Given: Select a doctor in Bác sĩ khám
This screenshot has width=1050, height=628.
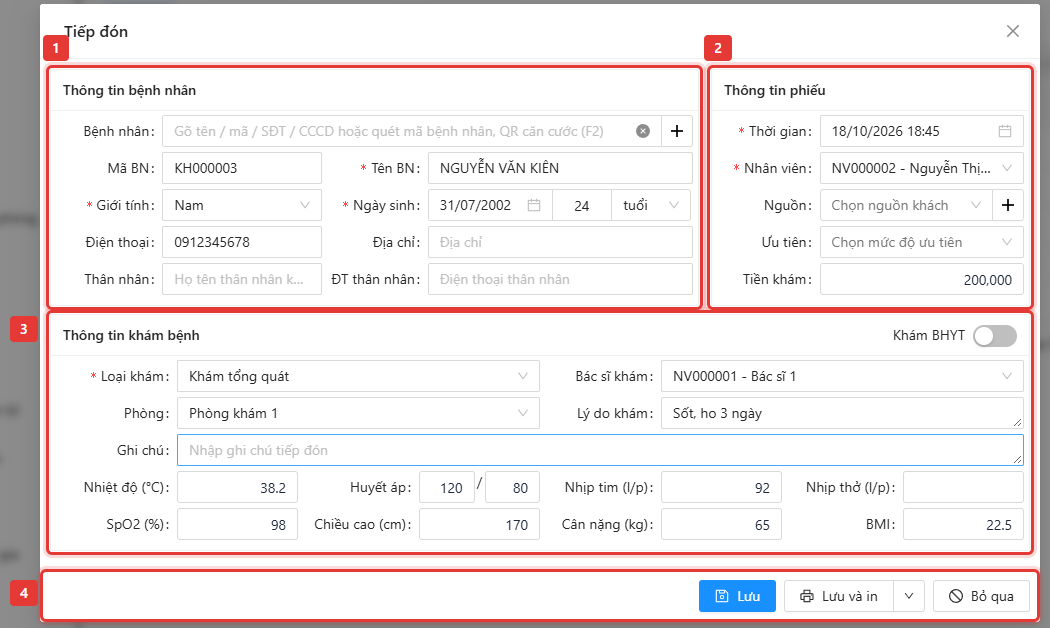Looking at the screenshot, I should pyautogui.click(x=842, y=376).
